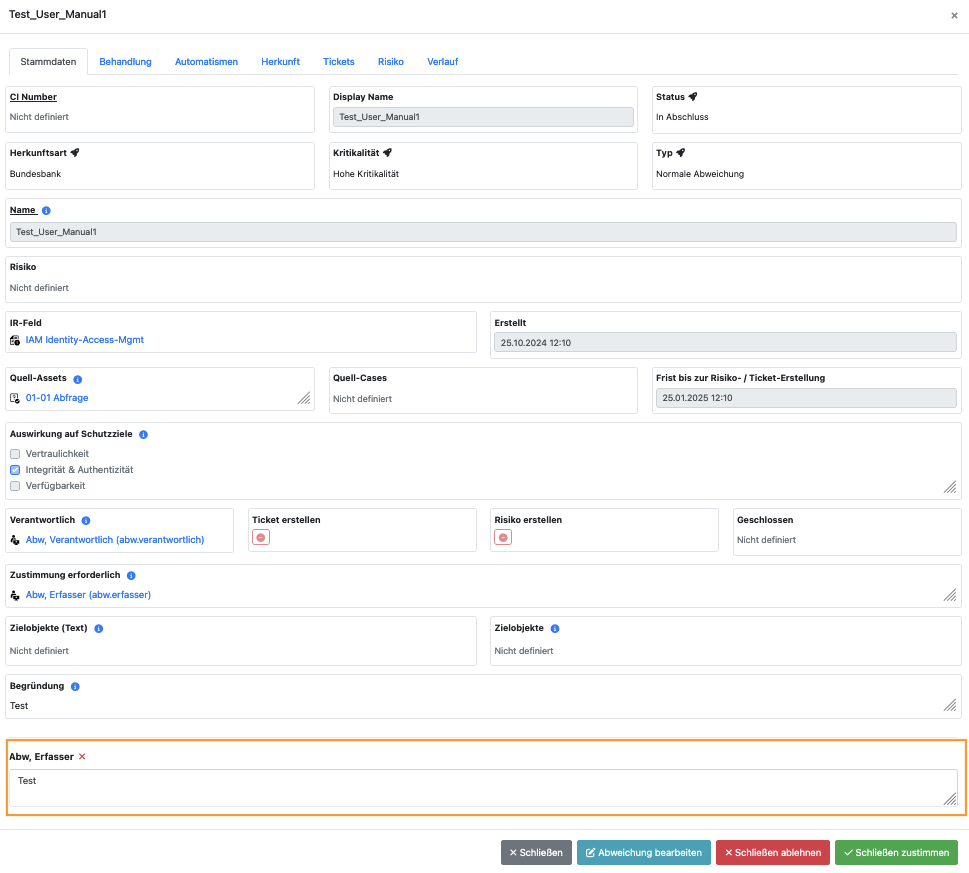Open the Verlauf tab
This screenshot has width=969, height=873.
tap(442, 62)
